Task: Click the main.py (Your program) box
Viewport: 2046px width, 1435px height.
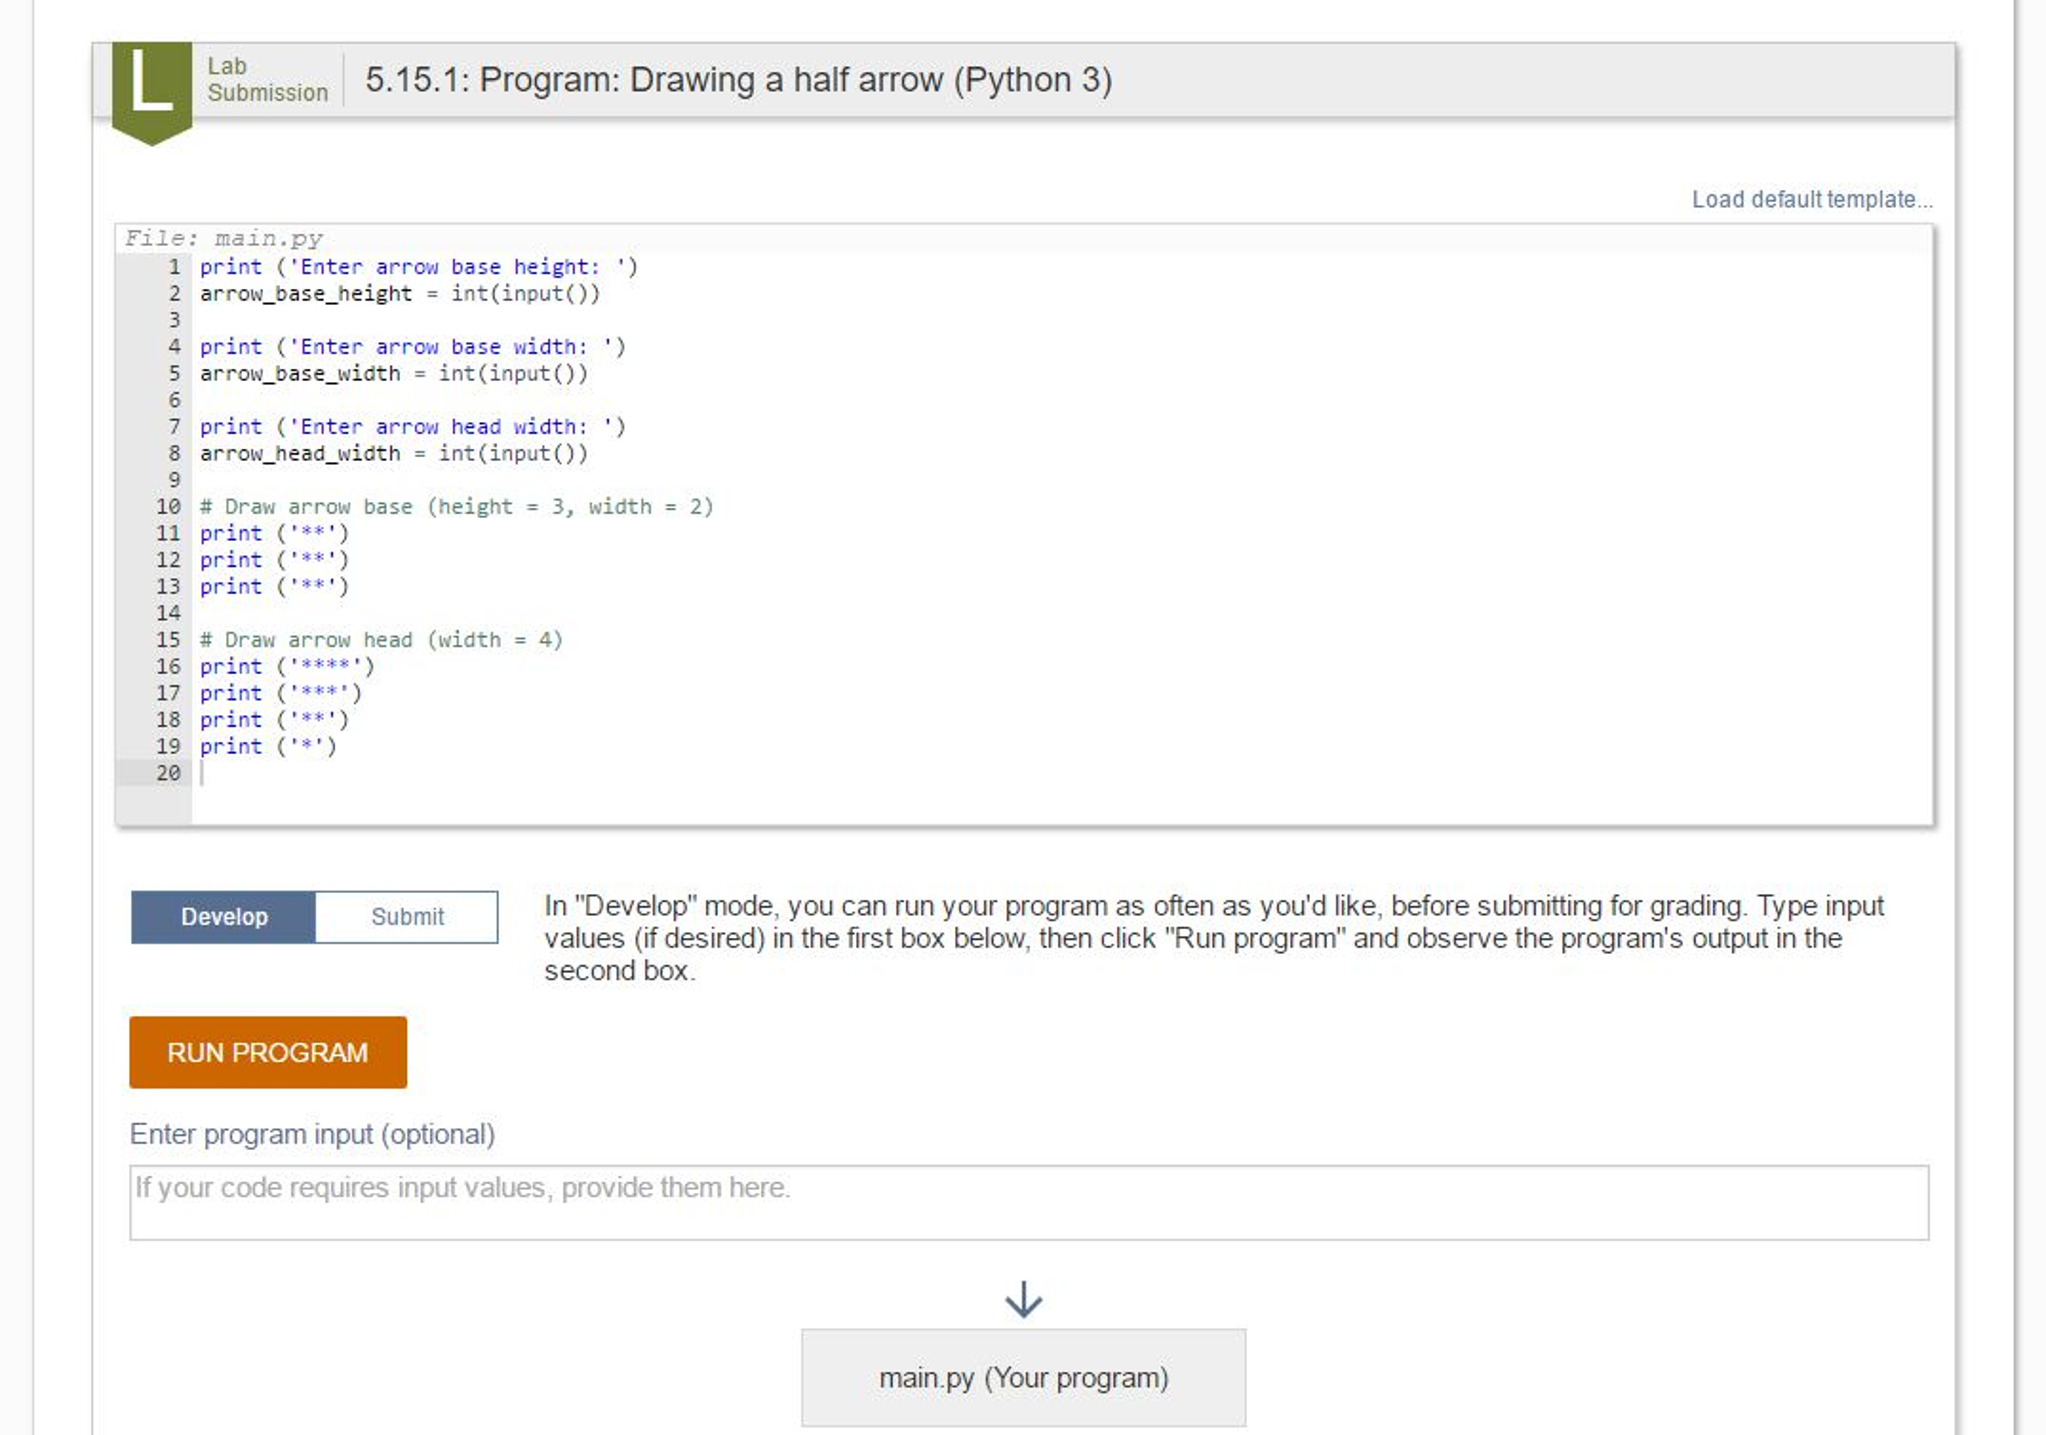Action: click(x=1023, y=1377)
